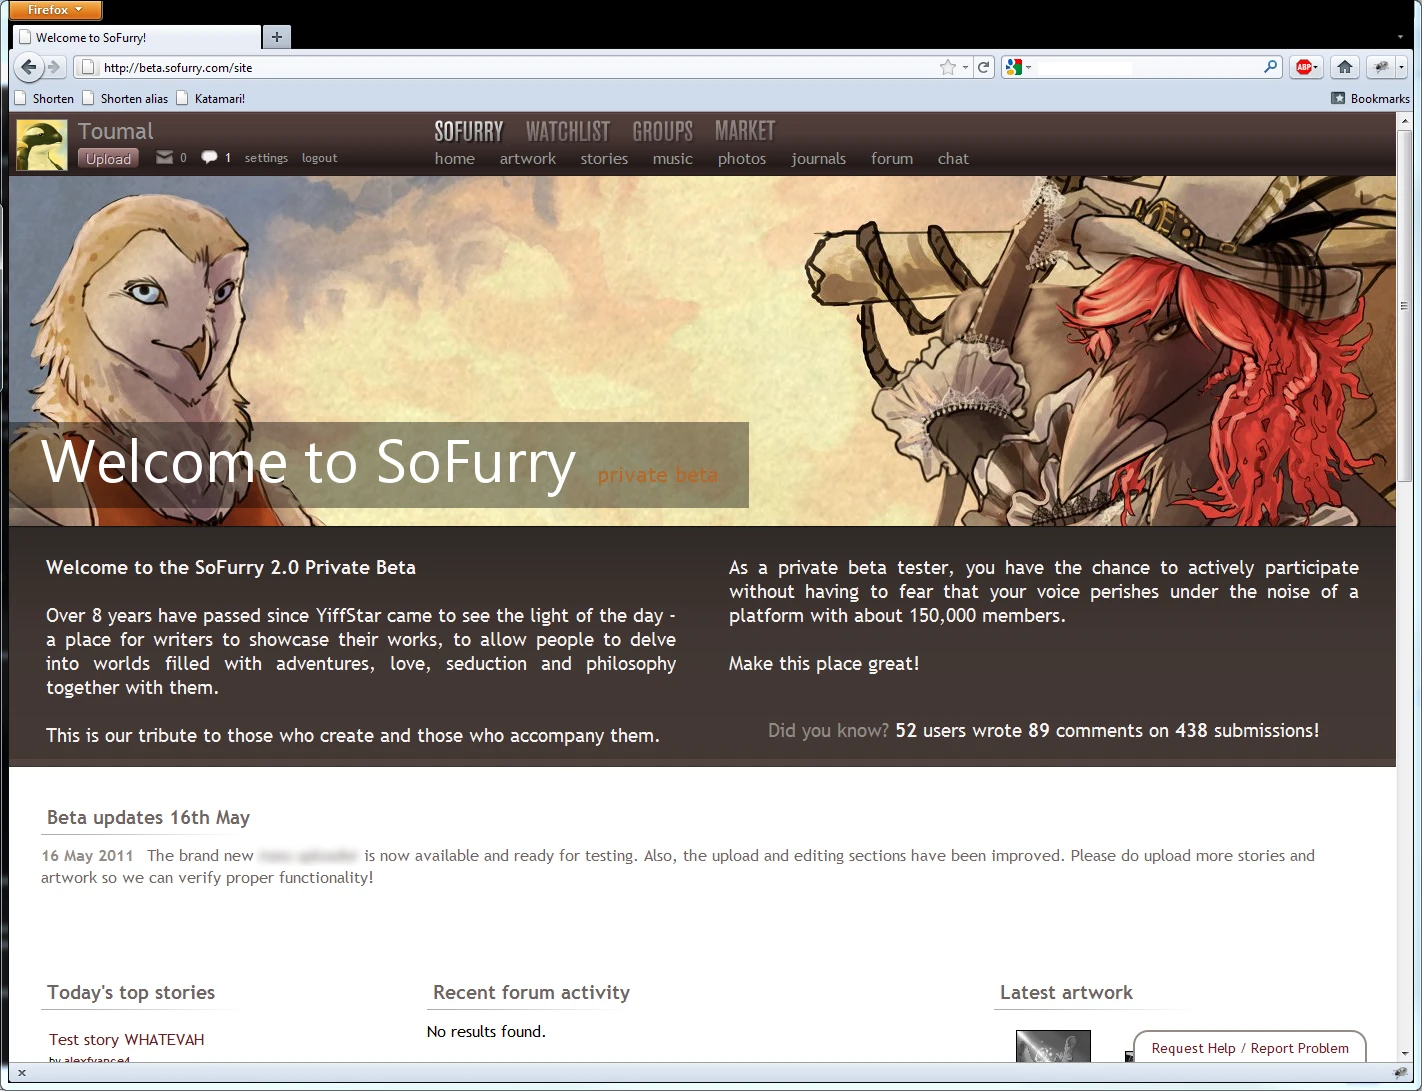The image size is (1422, 1091).
Task: Open the GROUPS section
Action: (x=662, y=131)
